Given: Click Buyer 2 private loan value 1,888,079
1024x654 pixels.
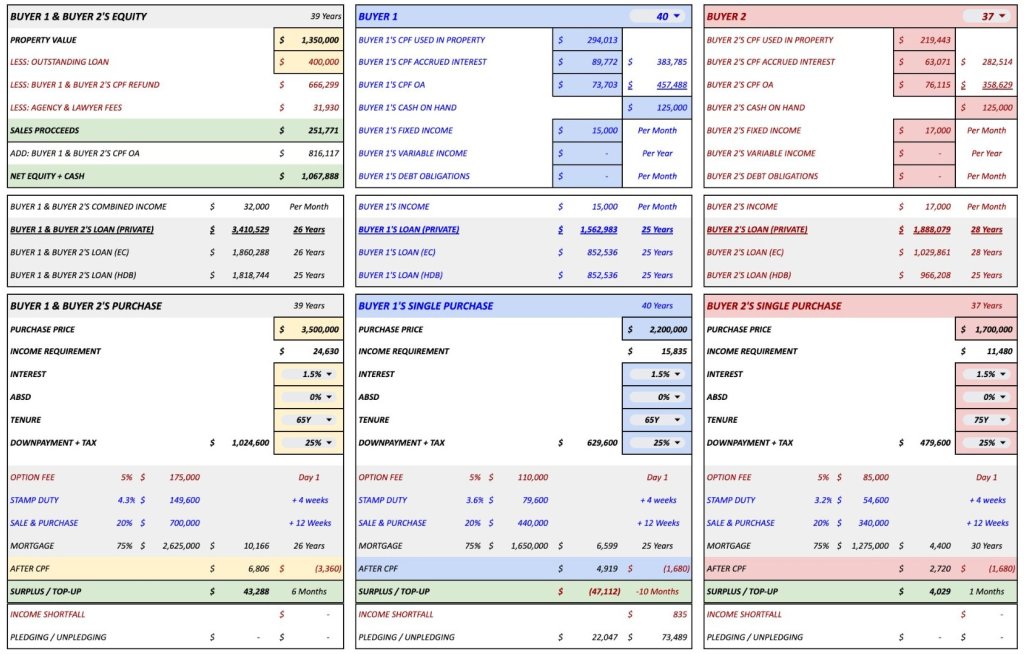Looking at the screenshot, I should click(931, 230).
